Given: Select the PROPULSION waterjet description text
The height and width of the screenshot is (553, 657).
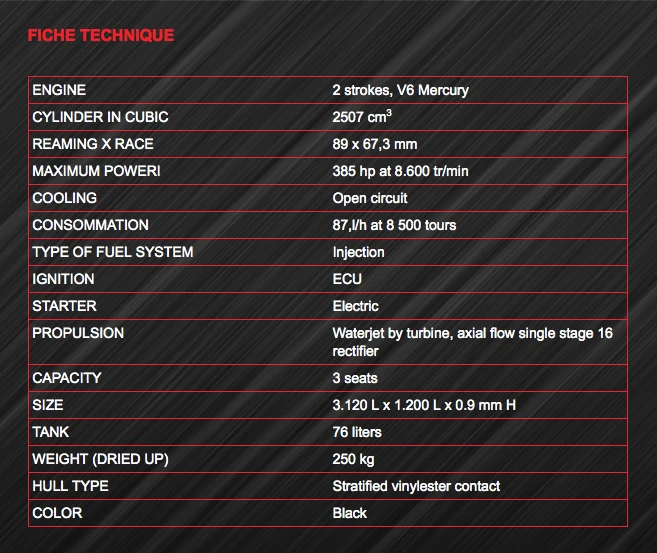Looking at the screenshot, I should 472,342.
